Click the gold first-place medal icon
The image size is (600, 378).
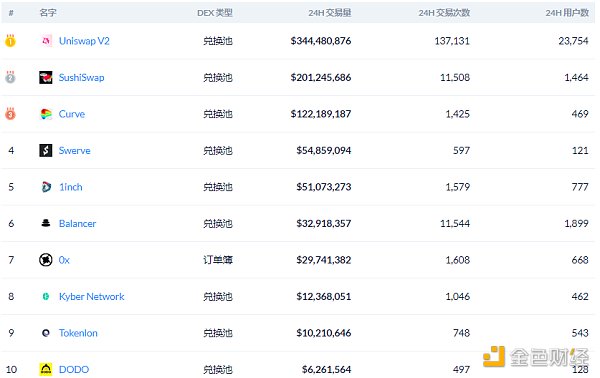pyautogui.click(x=10, y=40)
